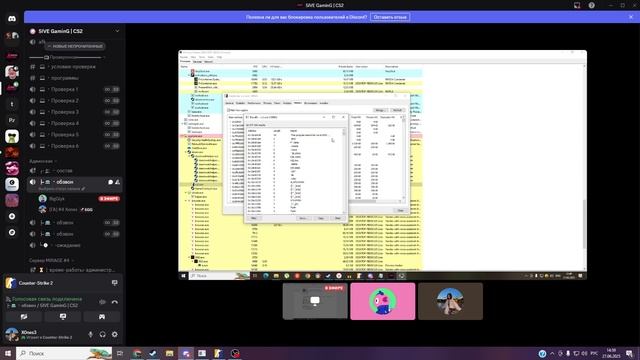Collapse the Админская channel category

click(42, 161)
